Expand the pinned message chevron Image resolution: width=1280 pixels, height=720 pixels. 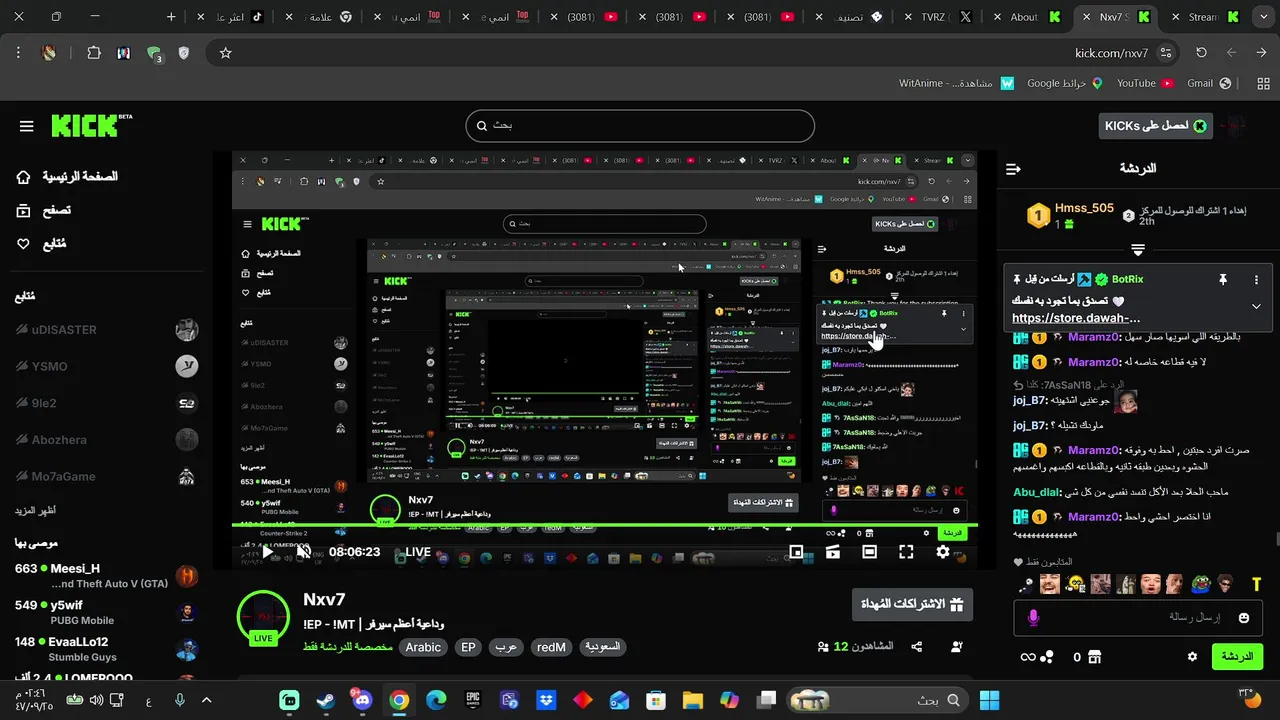(x=1256, y=307)
